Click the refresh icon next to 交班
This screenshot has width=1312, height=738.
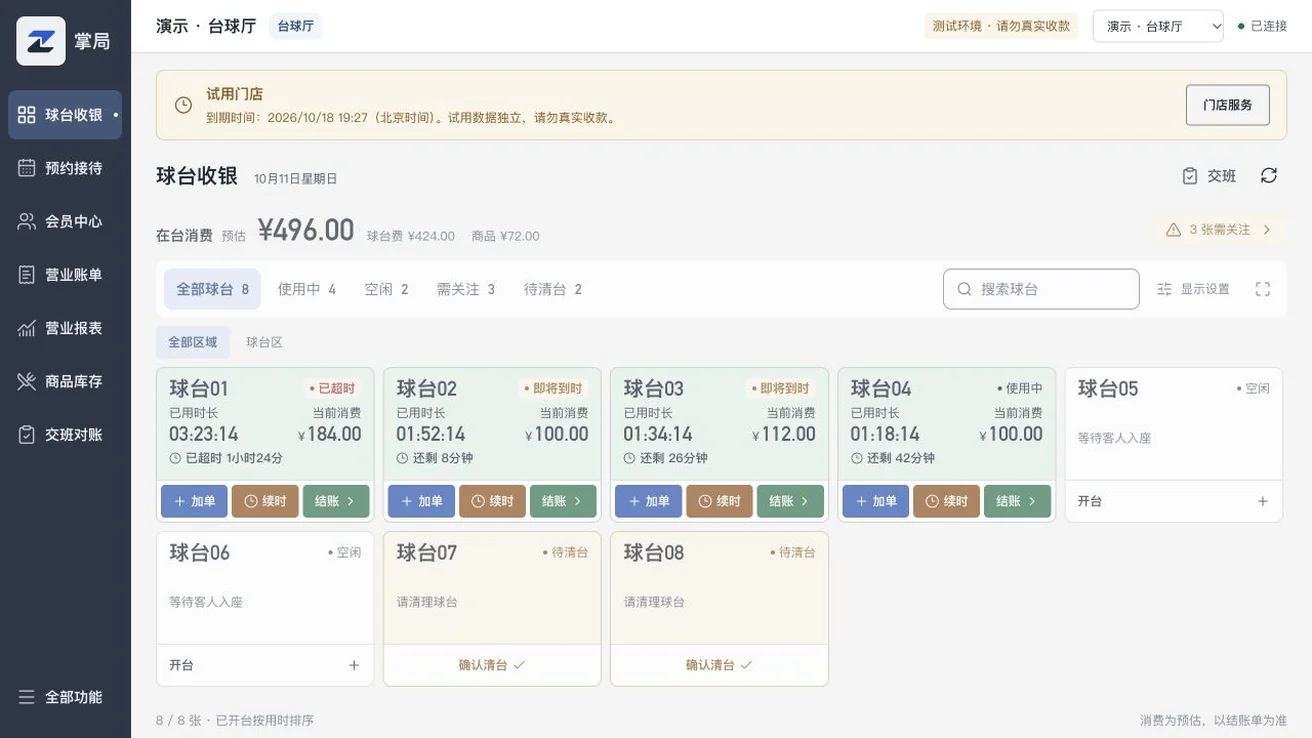(1269, 176)
